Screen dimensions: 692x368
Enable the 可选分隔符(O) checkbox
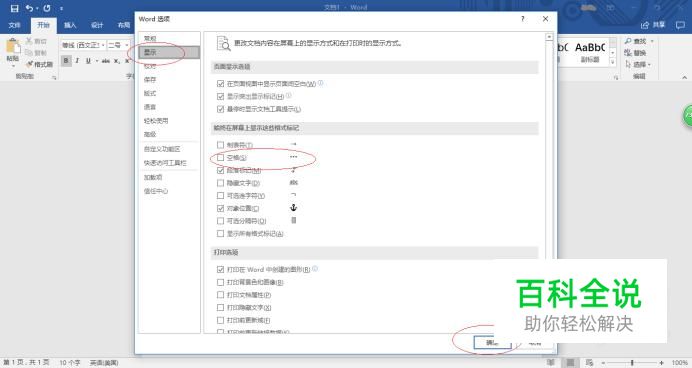click(x=220, y=221)
